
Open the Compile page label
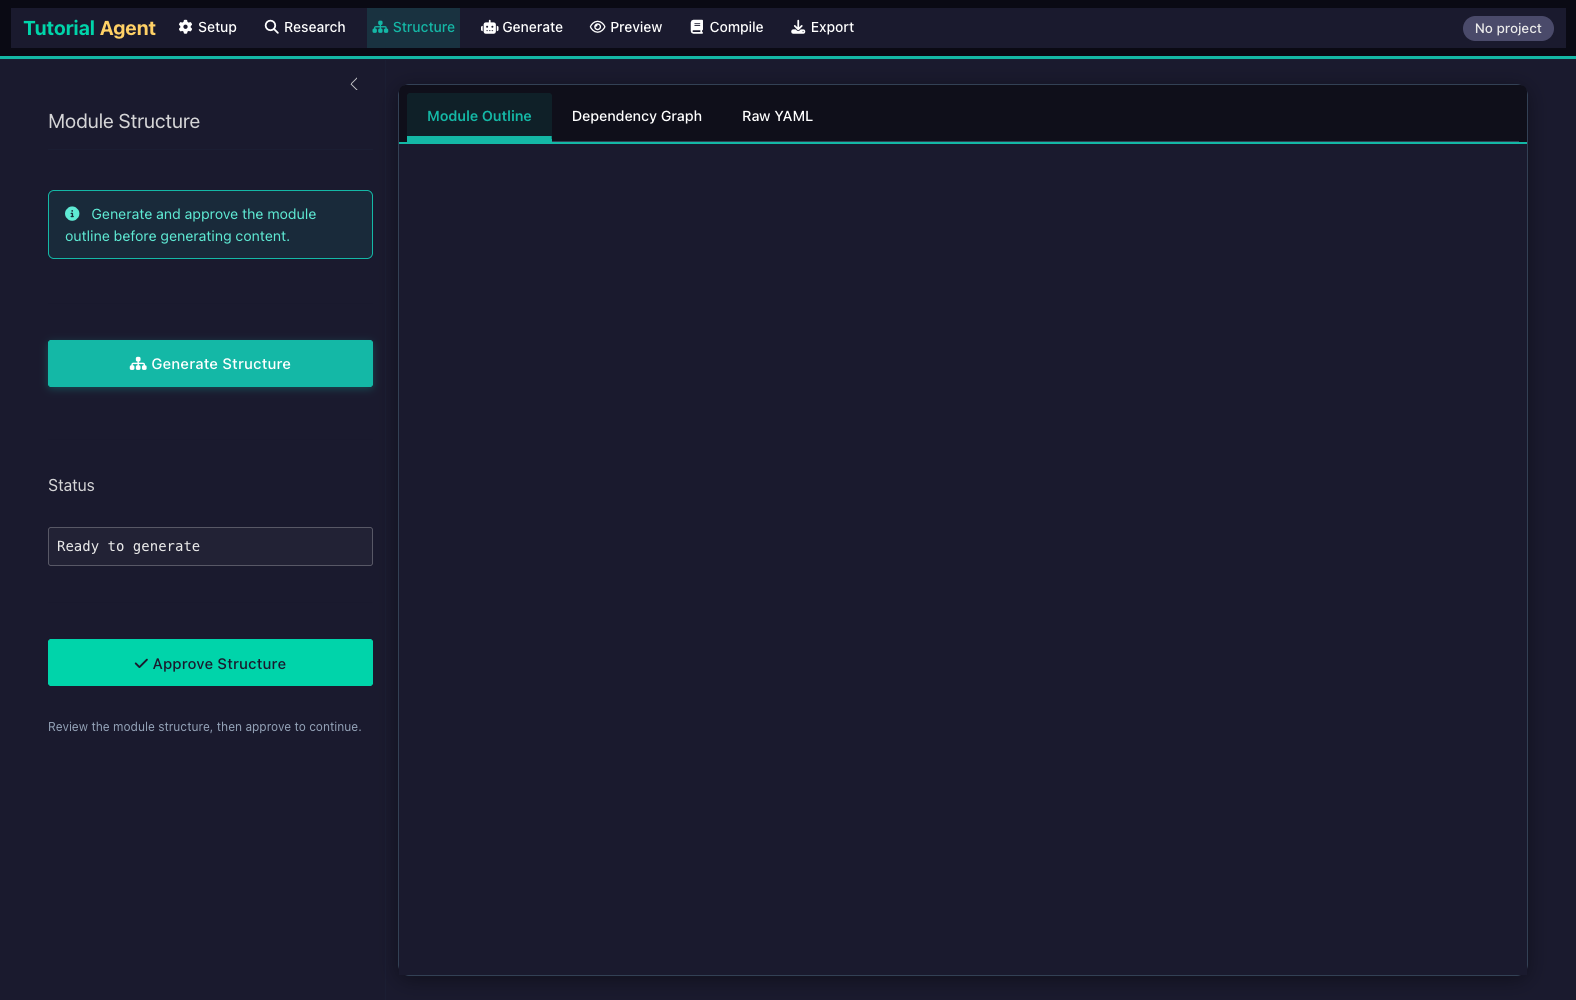tap(736, 27)
